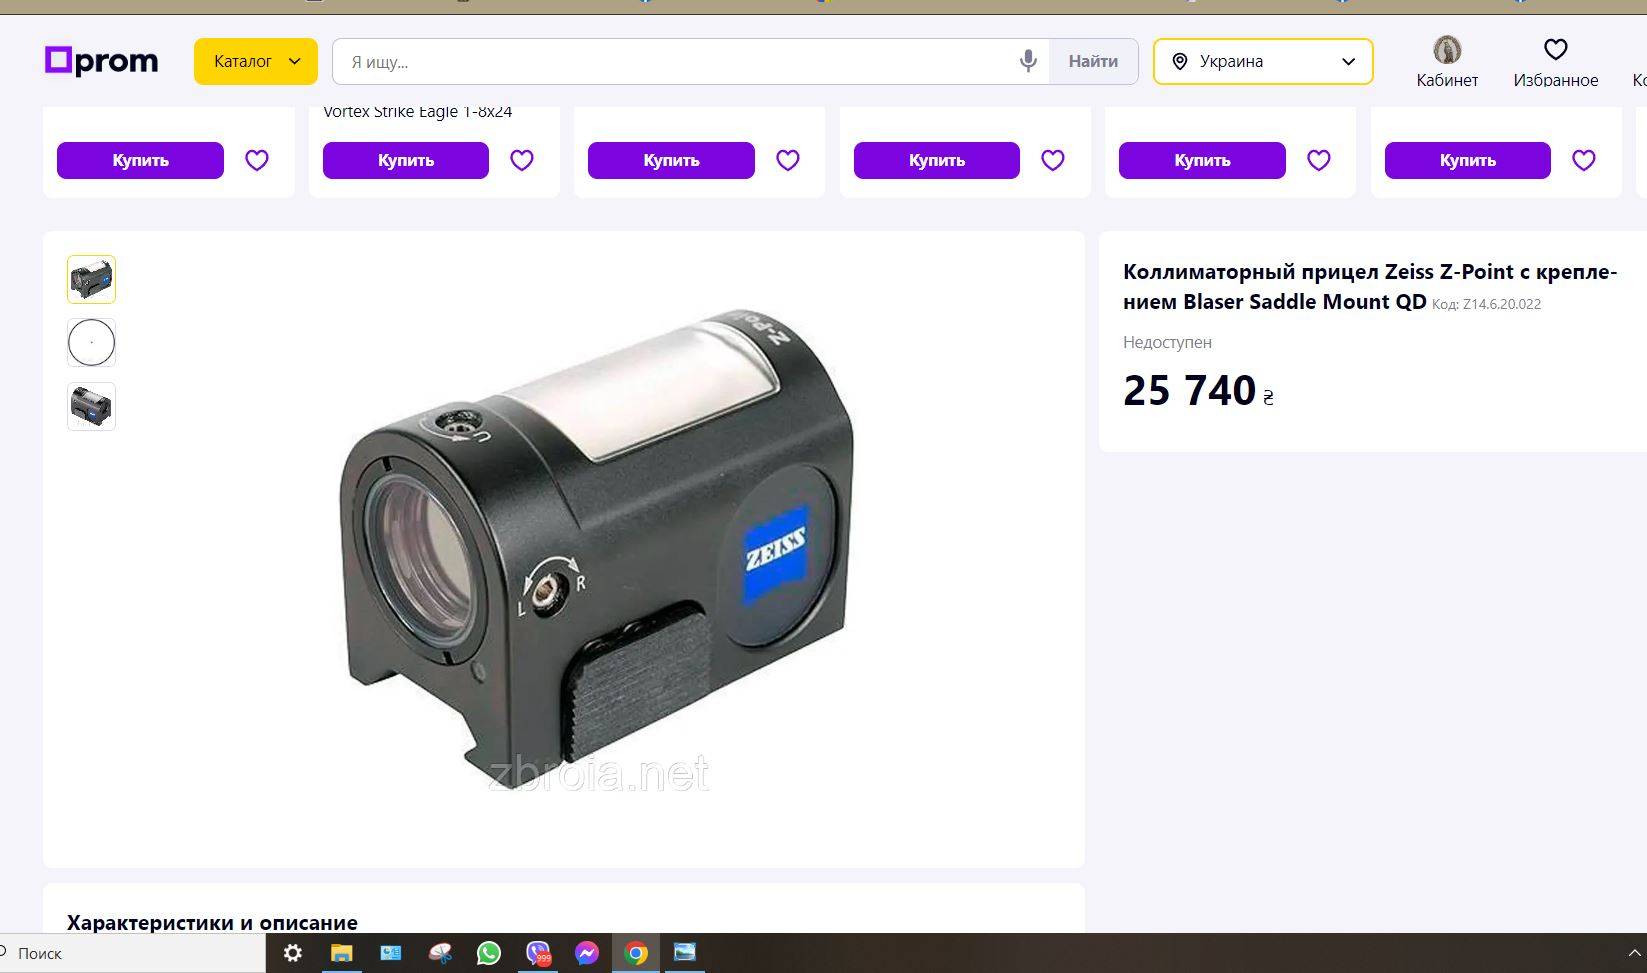Select the reticle circle thumbnail
Screen dimensions: 1647x973
(91, 343)
